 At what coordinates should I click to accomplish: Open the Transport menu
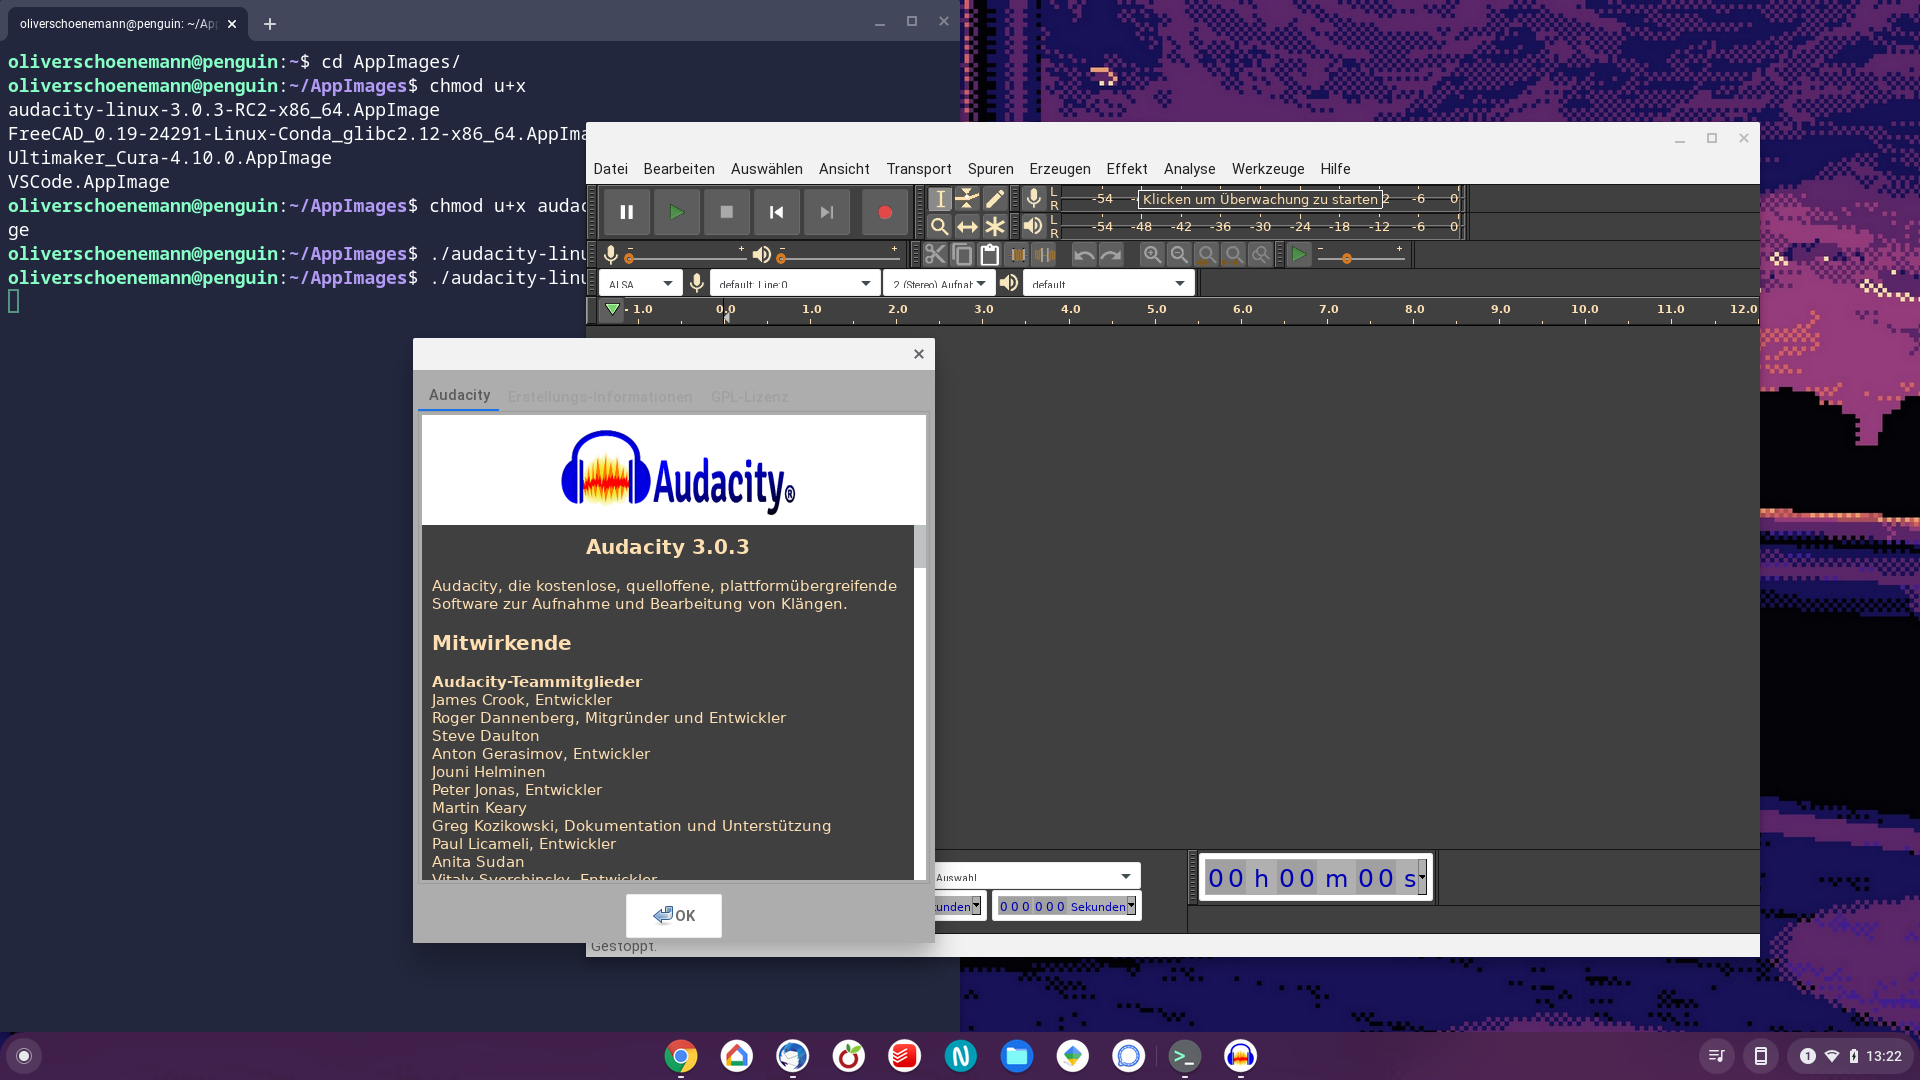click(x=919, y=169)
